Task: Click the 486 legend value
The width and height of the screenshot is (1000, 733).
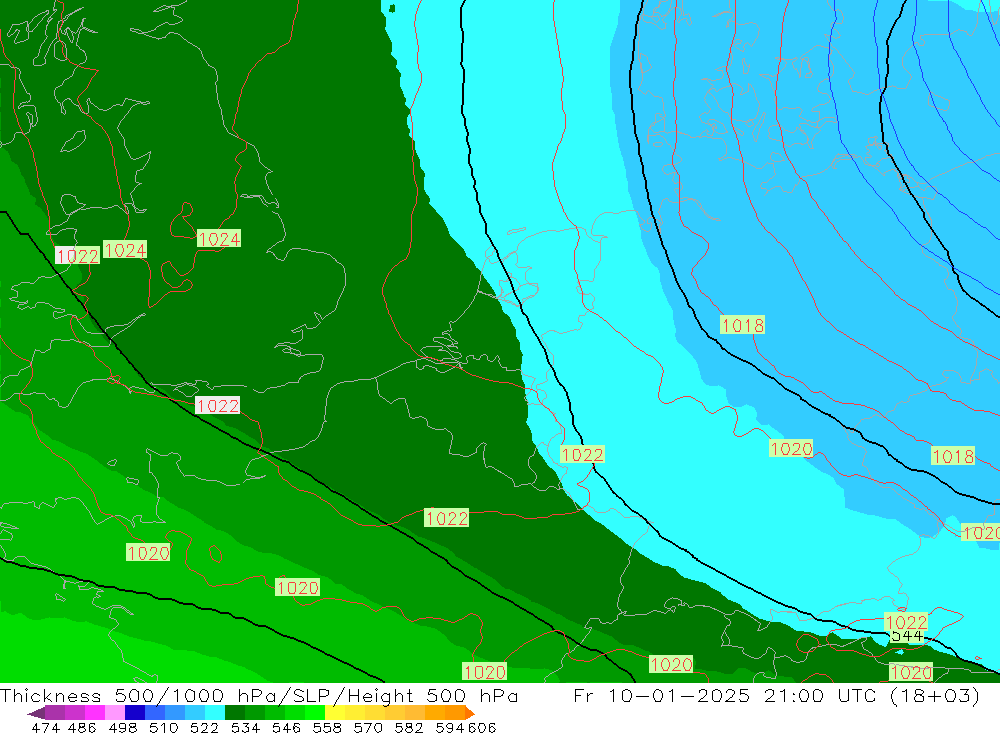Action: pos(82,727)
